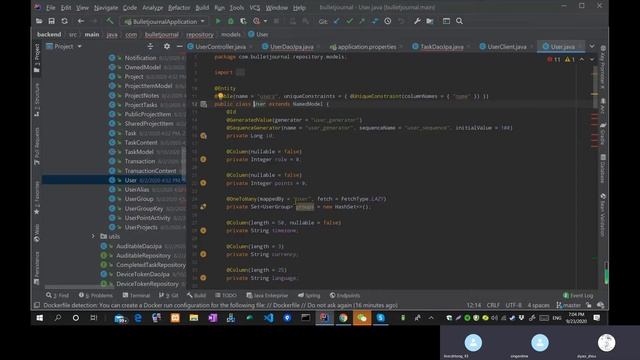Open the VCS menu
Viewport: 640px width, 360px height.
click(255, 7)
